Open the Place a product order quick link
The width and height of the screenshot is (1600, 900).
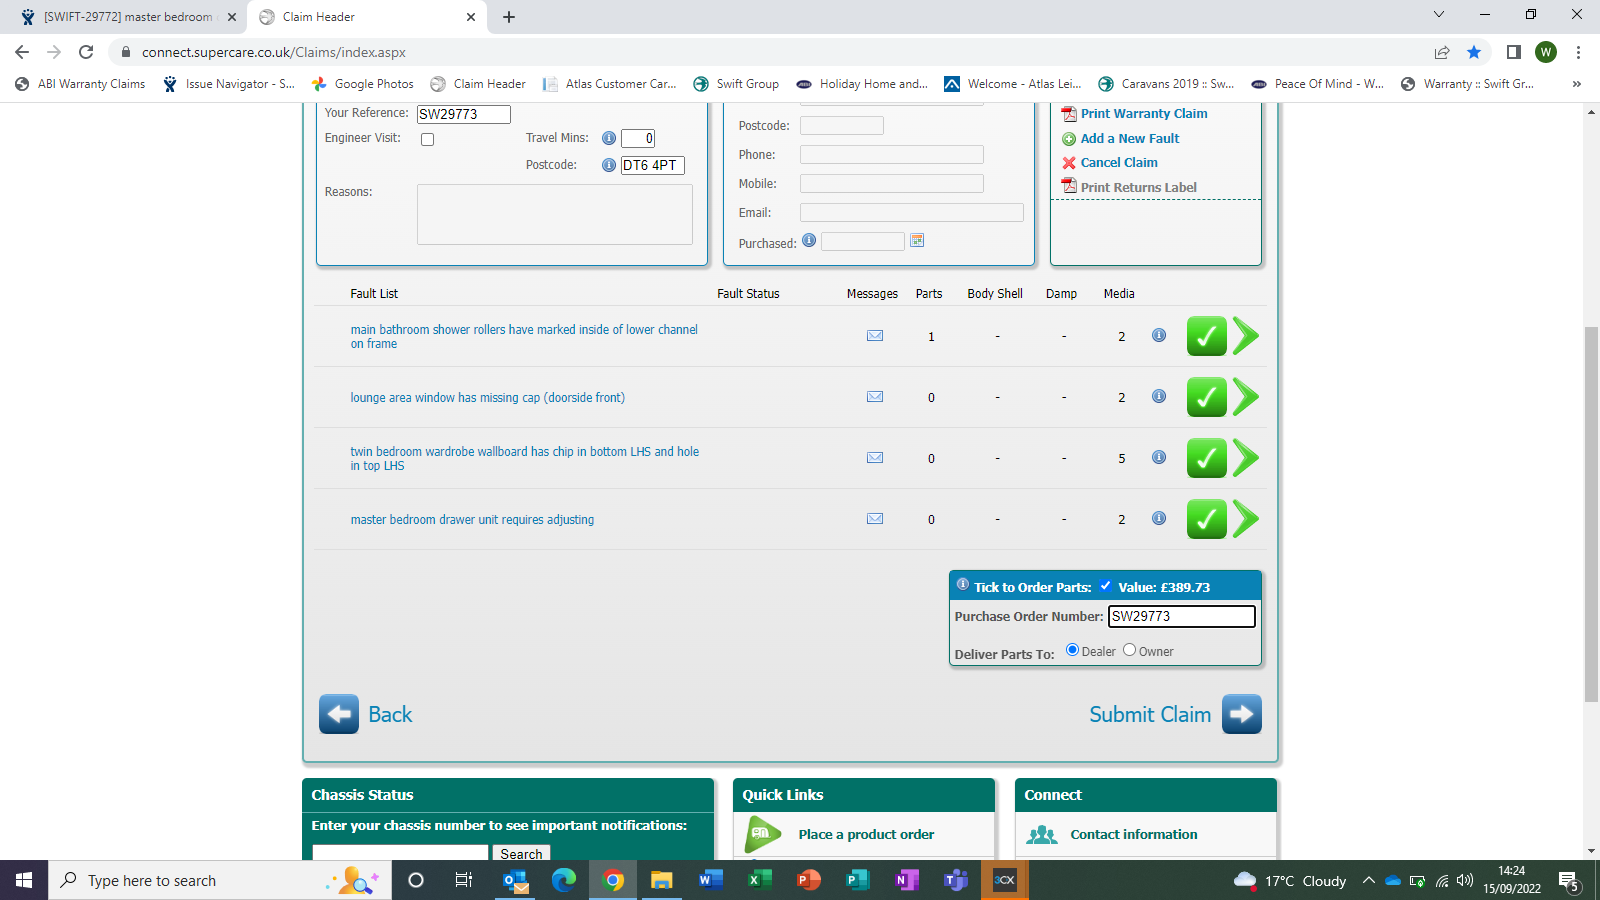click(x=866, y=835)
